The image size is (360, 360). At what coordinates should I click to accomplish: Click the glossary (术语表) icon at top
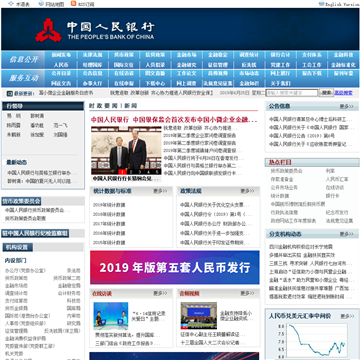click(x=11, y=4)
